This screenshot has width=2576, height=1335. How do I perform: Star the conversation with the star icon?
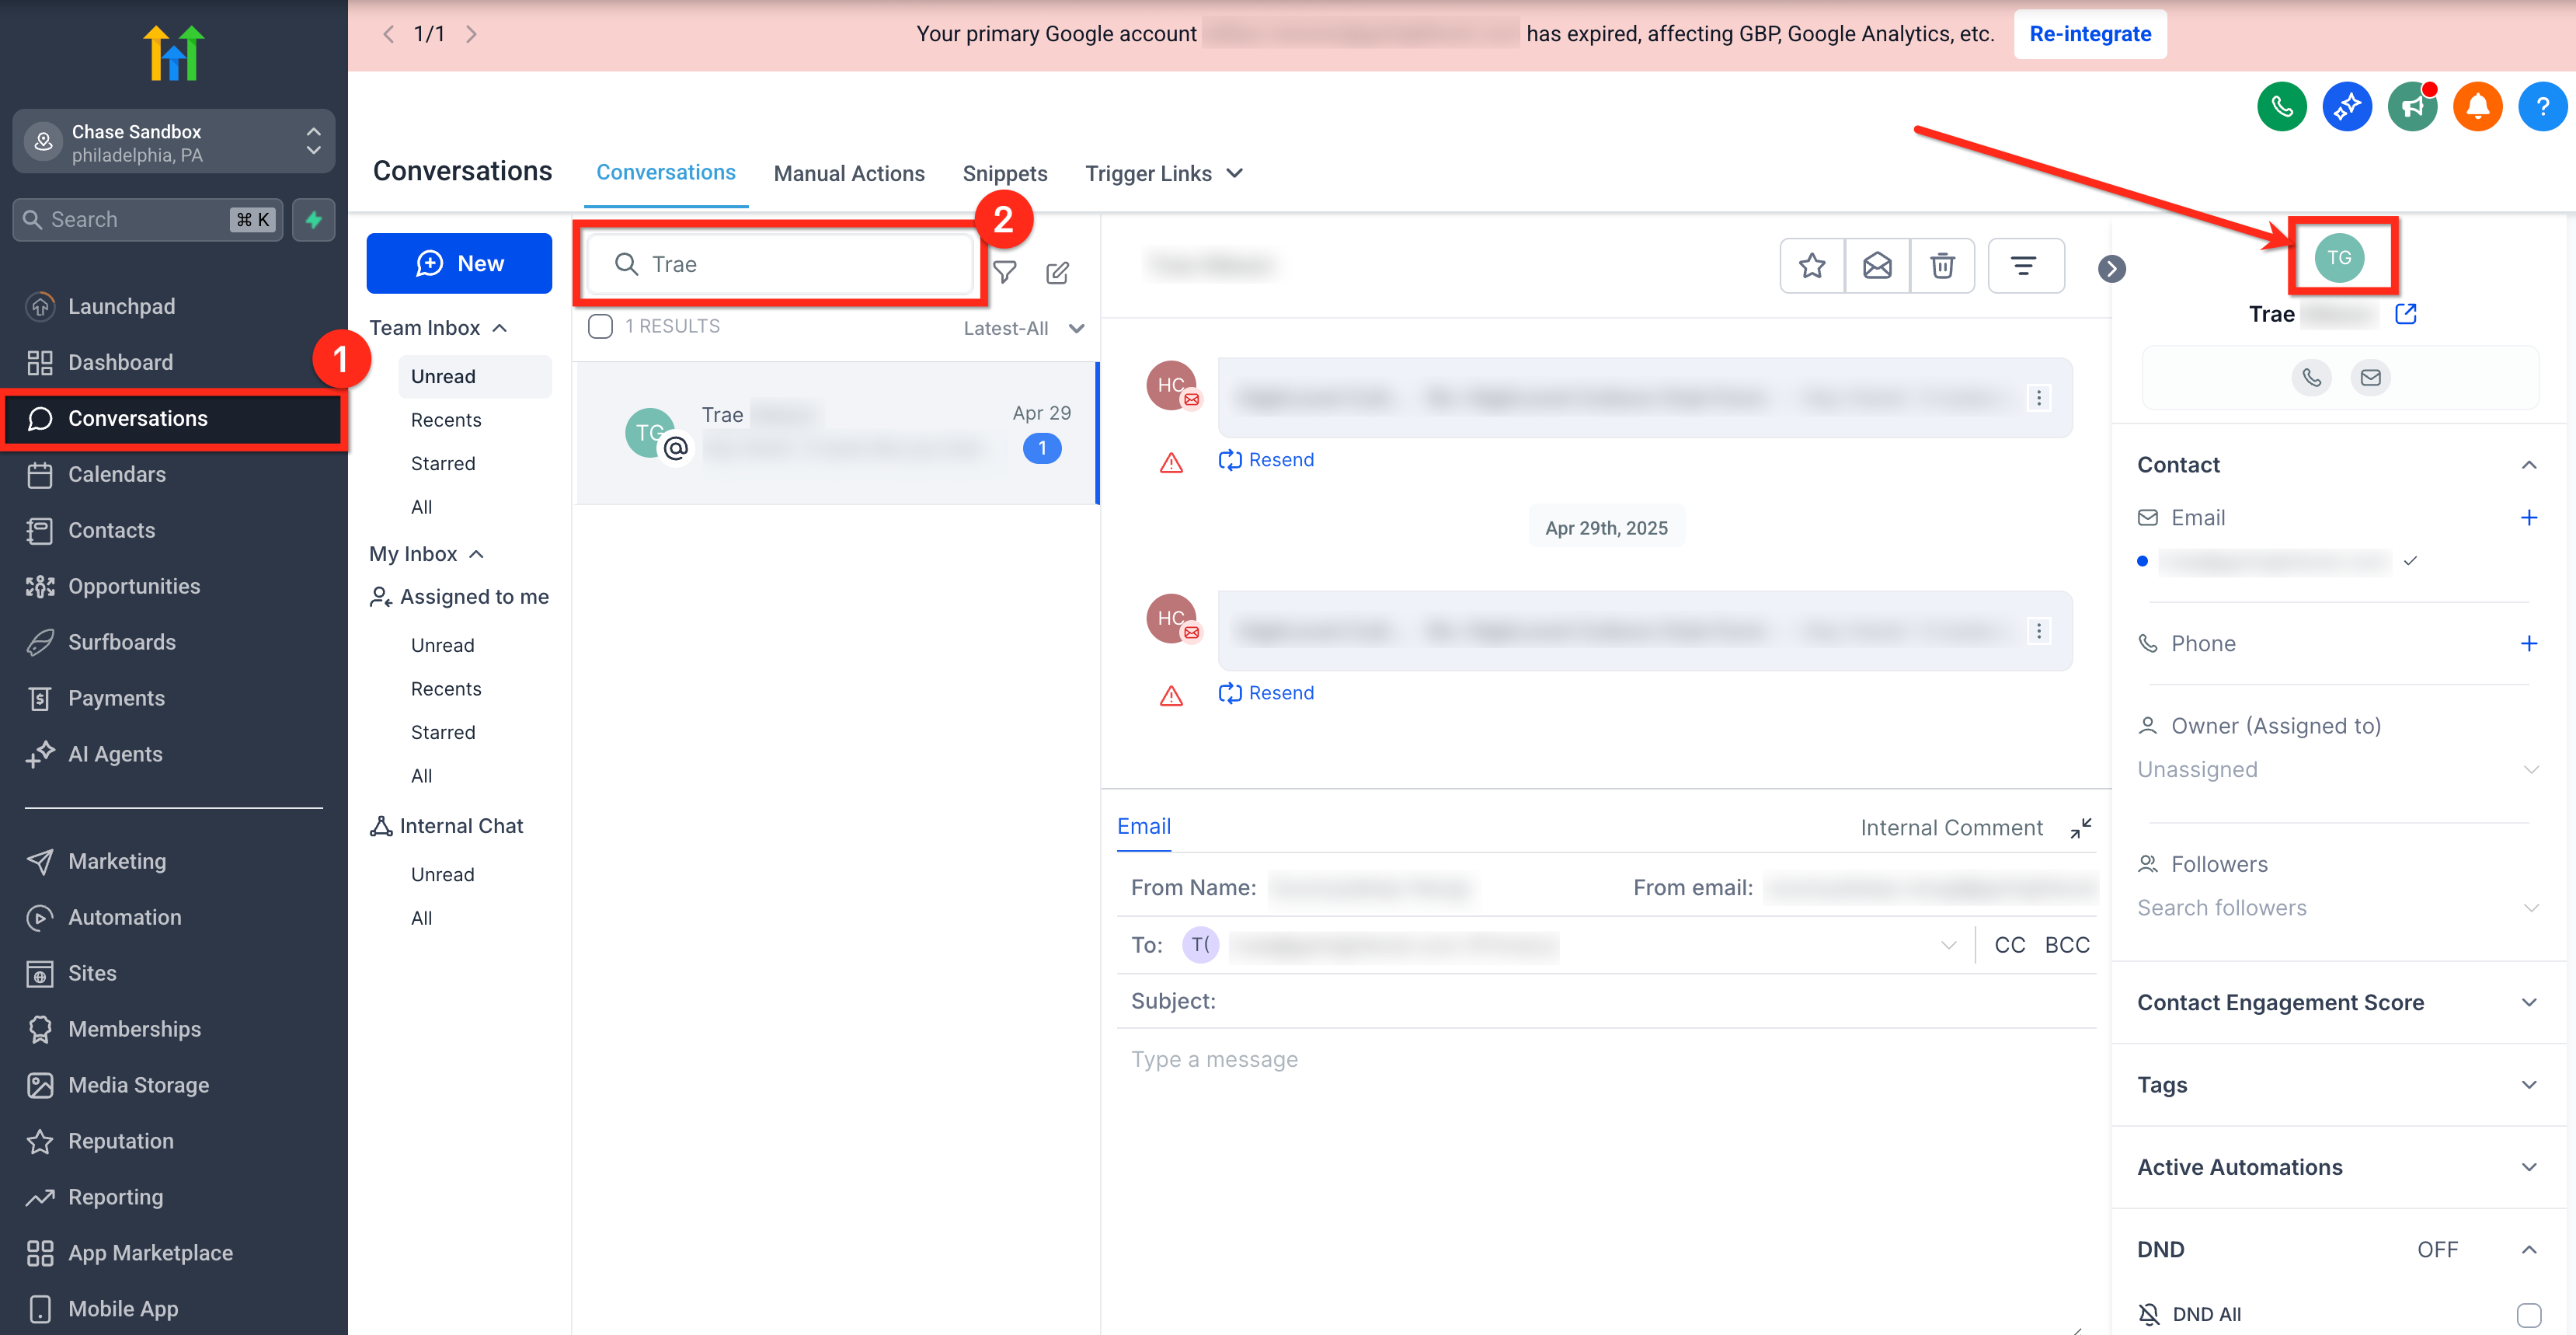point(1812,266)
